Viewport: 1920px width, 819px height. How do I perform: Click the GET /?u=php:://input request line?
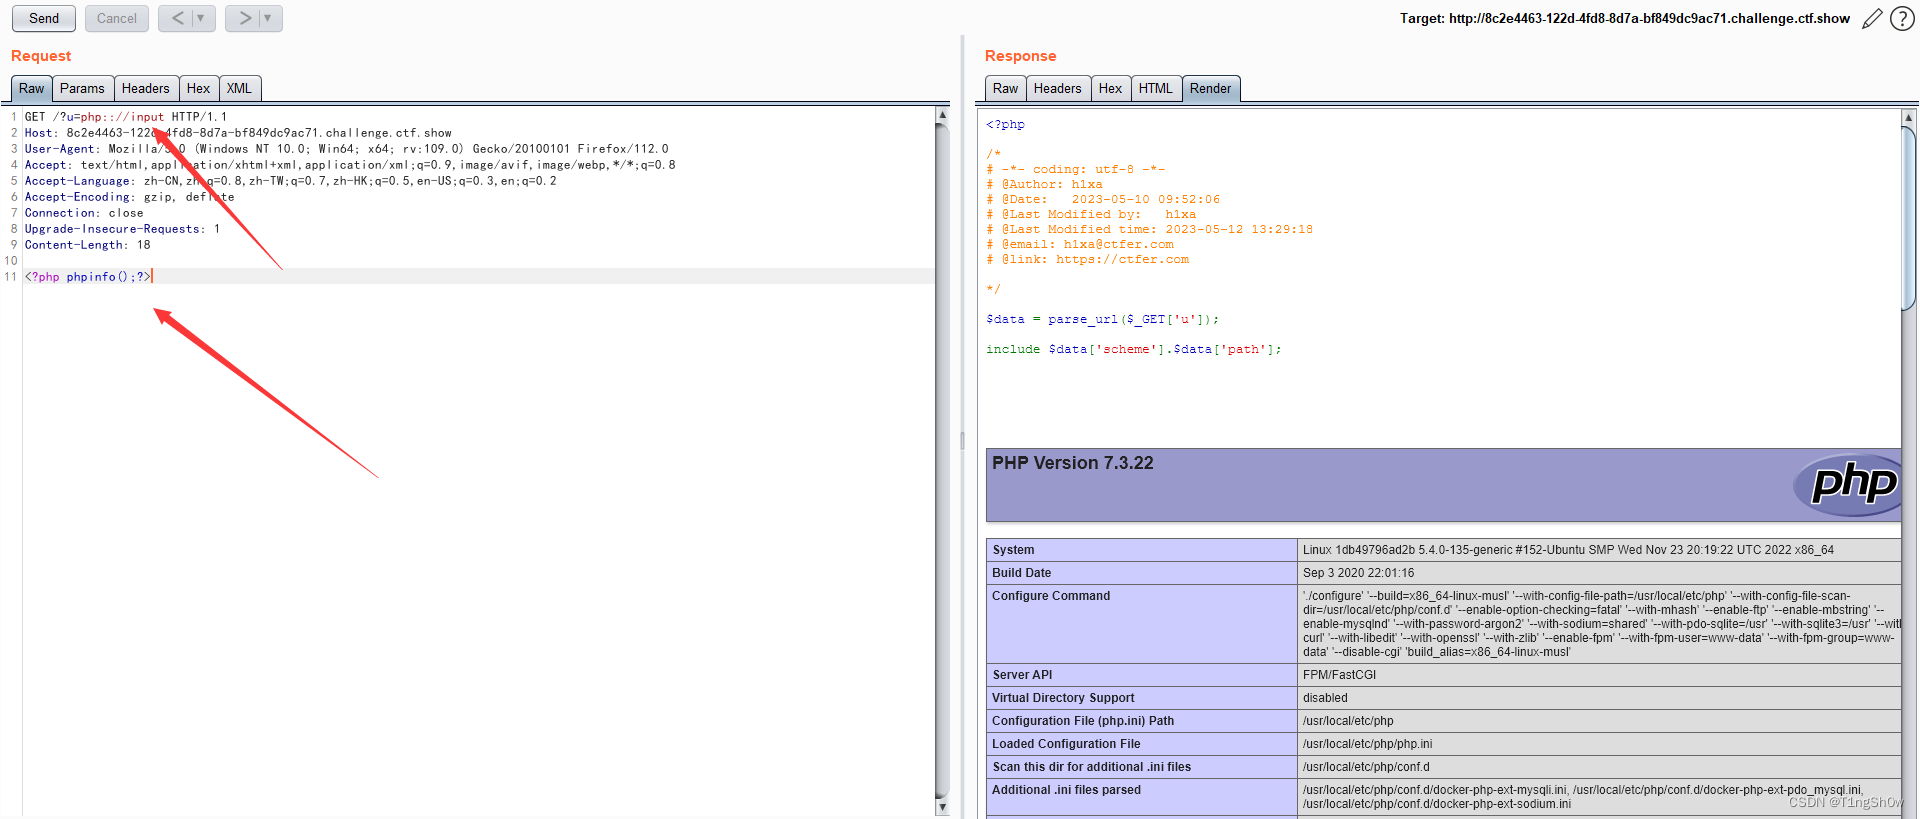[126, 117]
